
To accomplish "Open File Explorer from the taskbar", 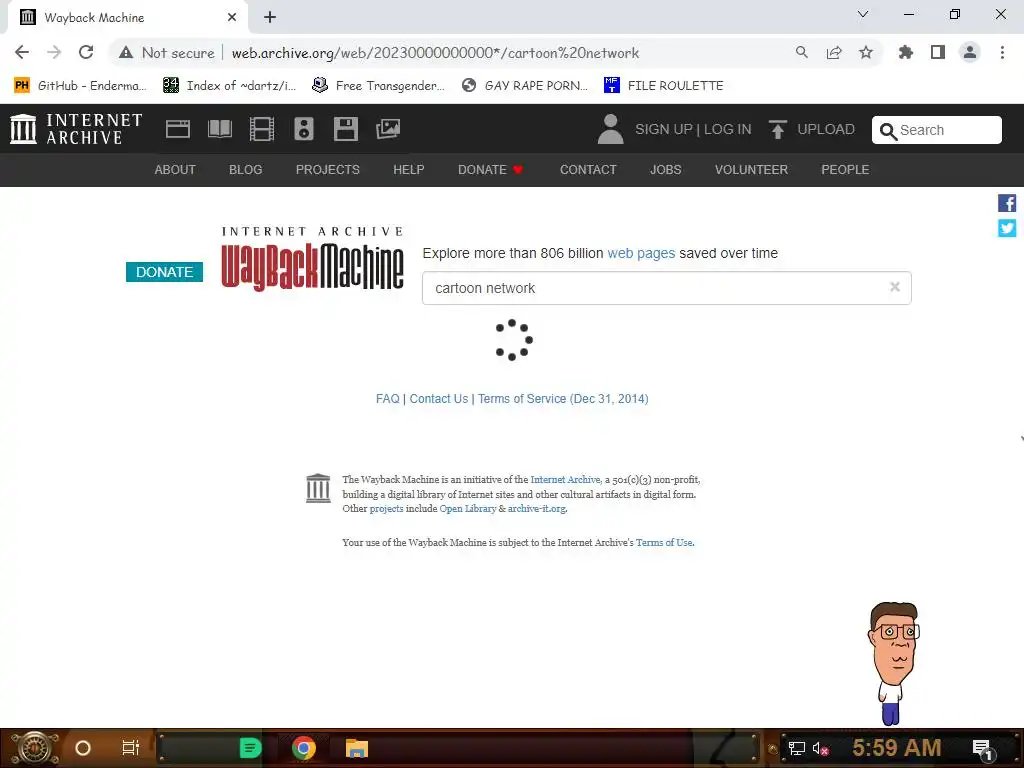I will pyautogui.click(x=357, y=748).
